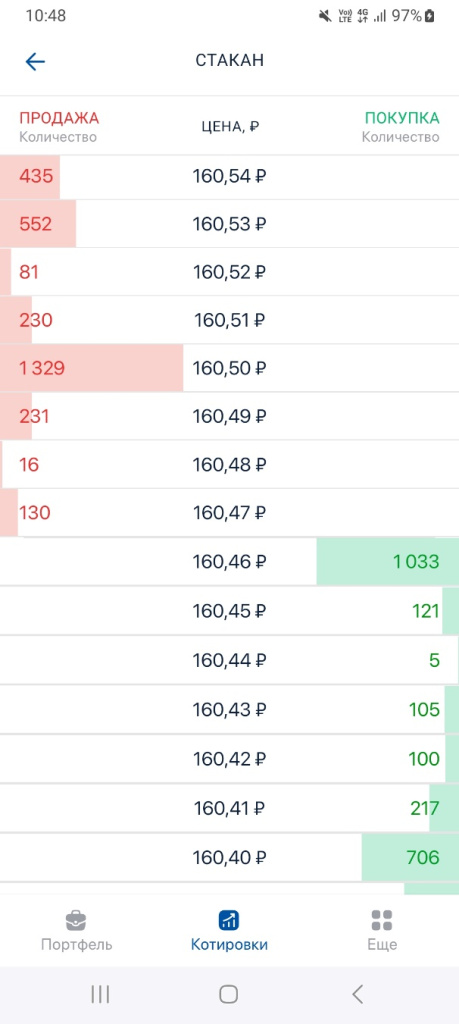The height and width of the screenshot is (1024, 459).
Task: Tap the Android home button
Action: (x=229, y=995)
